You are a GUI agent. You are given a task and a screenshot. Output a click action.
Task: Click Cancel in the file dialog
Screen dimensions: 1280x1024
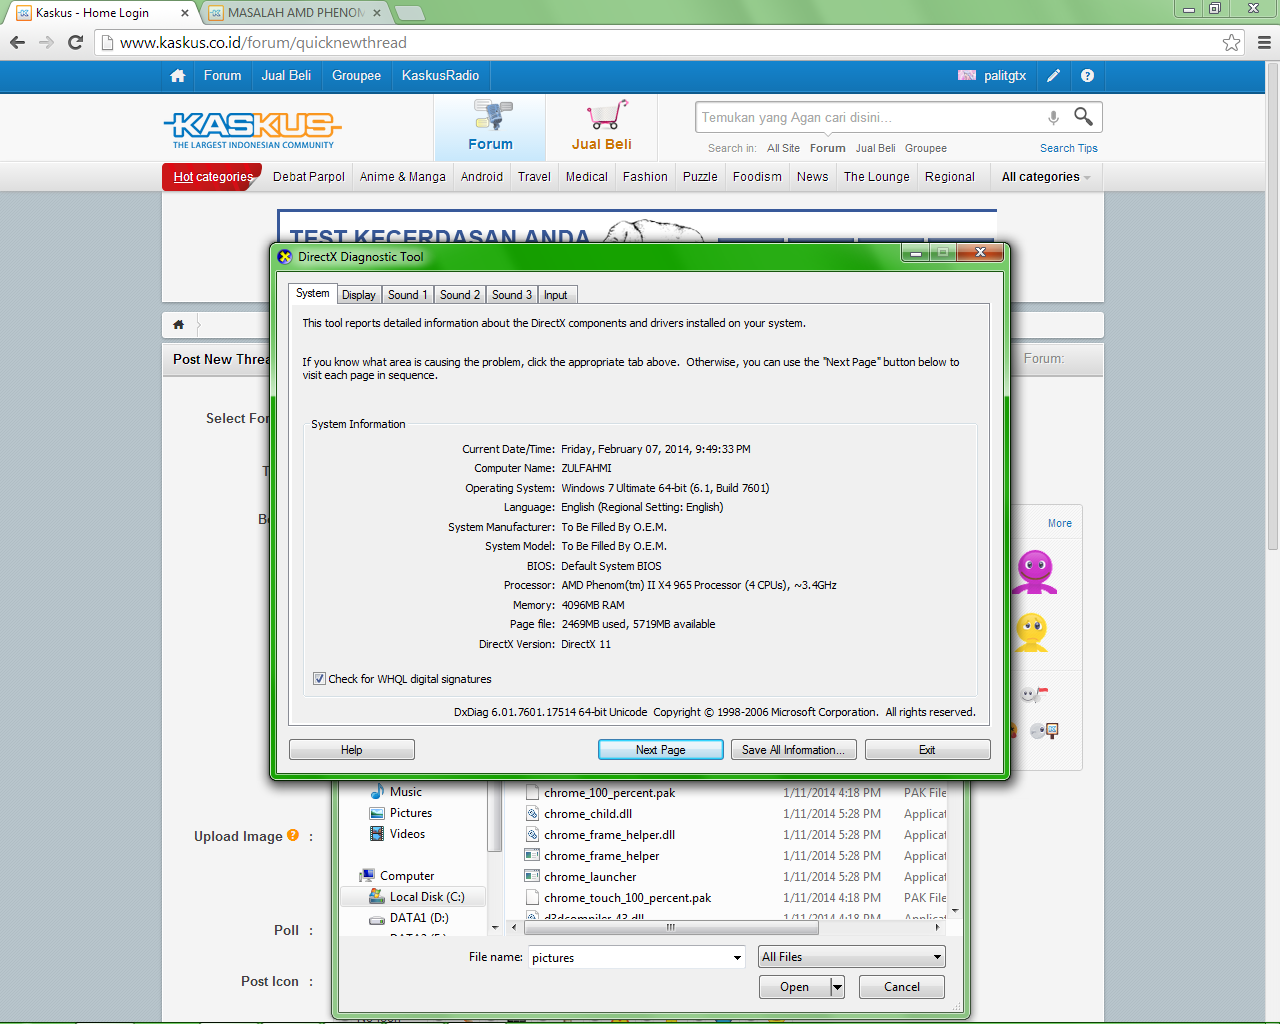click(902, 987)
